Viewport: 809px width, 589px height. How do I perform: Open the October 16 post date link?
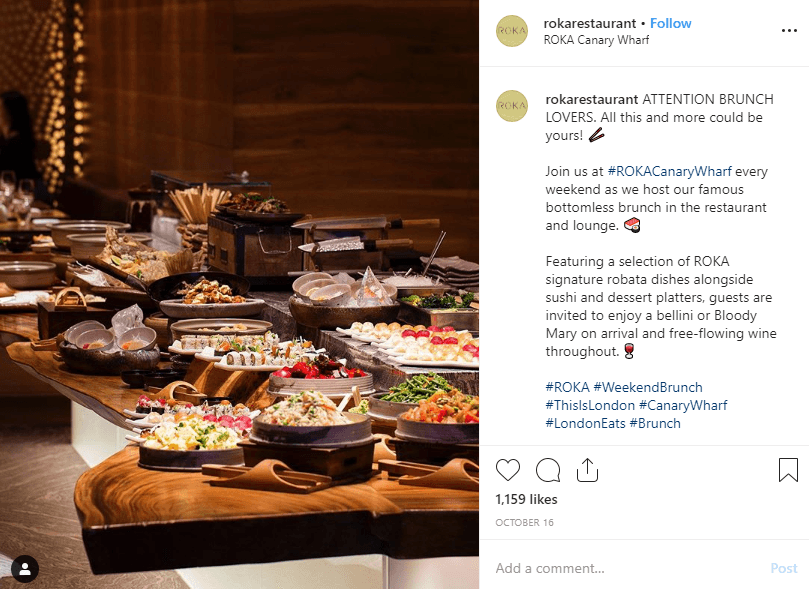[524, 522]
